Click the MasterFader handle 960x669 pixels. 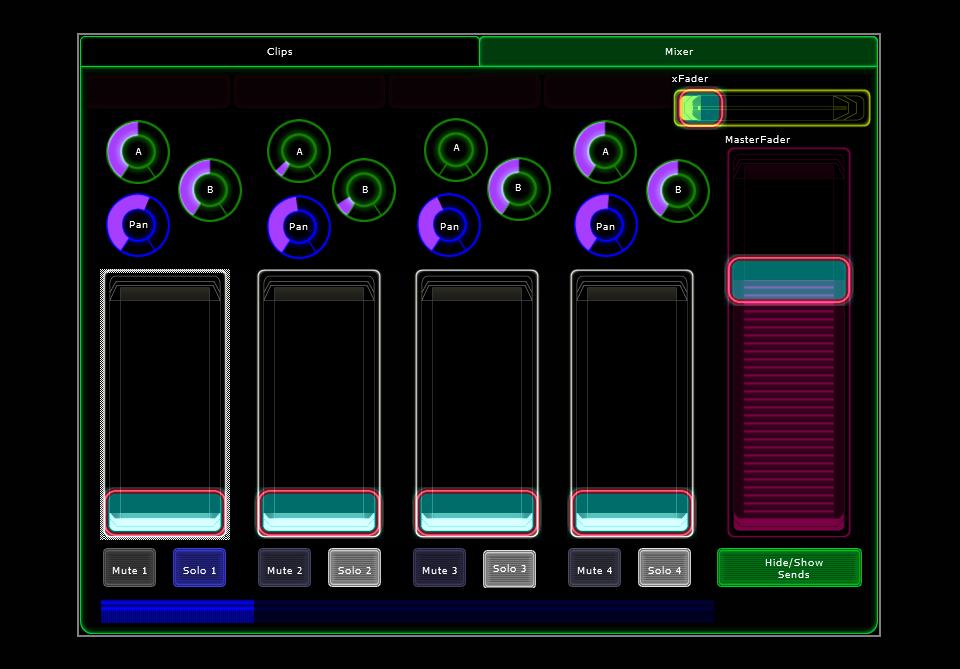[789, 280]
